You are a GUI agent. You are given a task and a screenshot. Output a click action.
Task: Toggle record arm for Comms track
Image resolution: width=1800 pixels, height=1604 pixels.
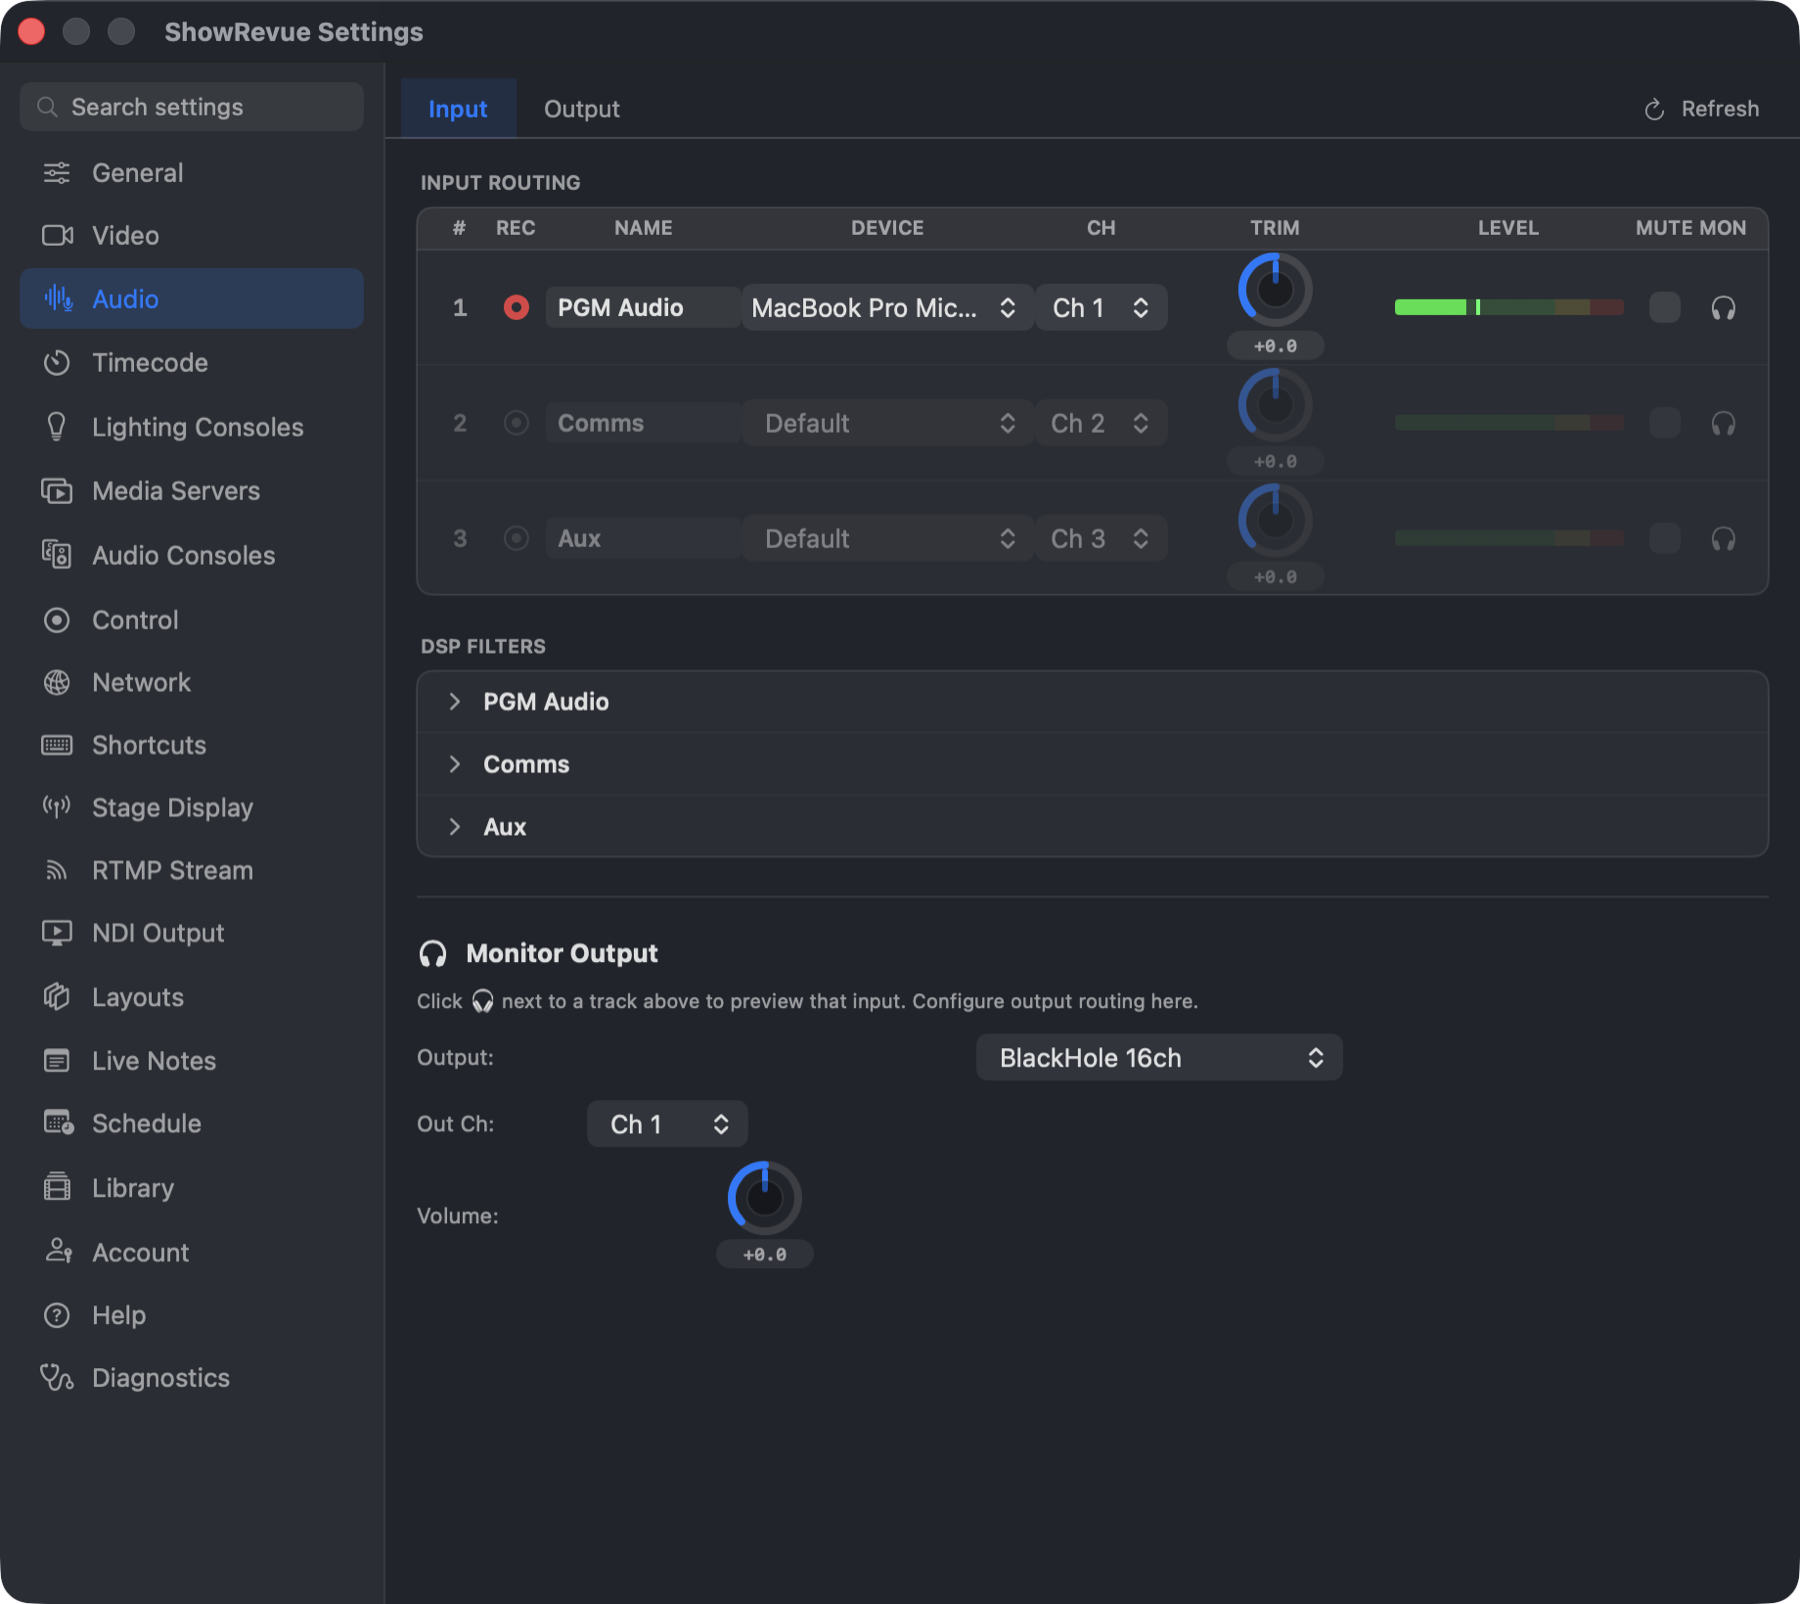point(516,423)
